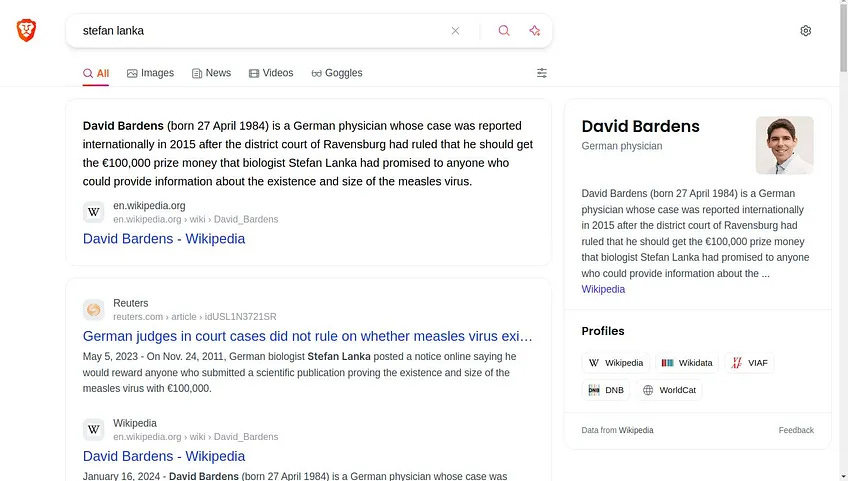Click Feedback link in infobox
The height and width of the screenshot is (481, 848).
tap(796, 430)
